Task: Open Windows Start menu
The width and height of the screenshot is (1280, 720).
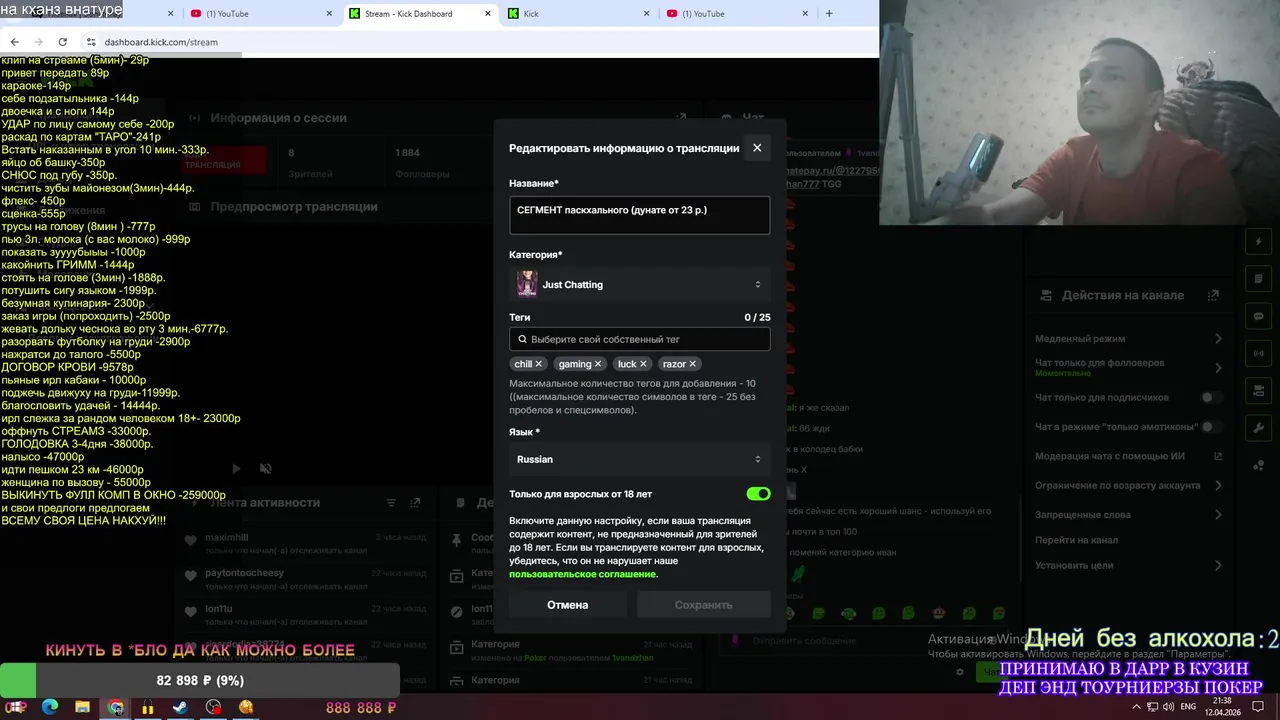Action: click(x=17, y=707)
